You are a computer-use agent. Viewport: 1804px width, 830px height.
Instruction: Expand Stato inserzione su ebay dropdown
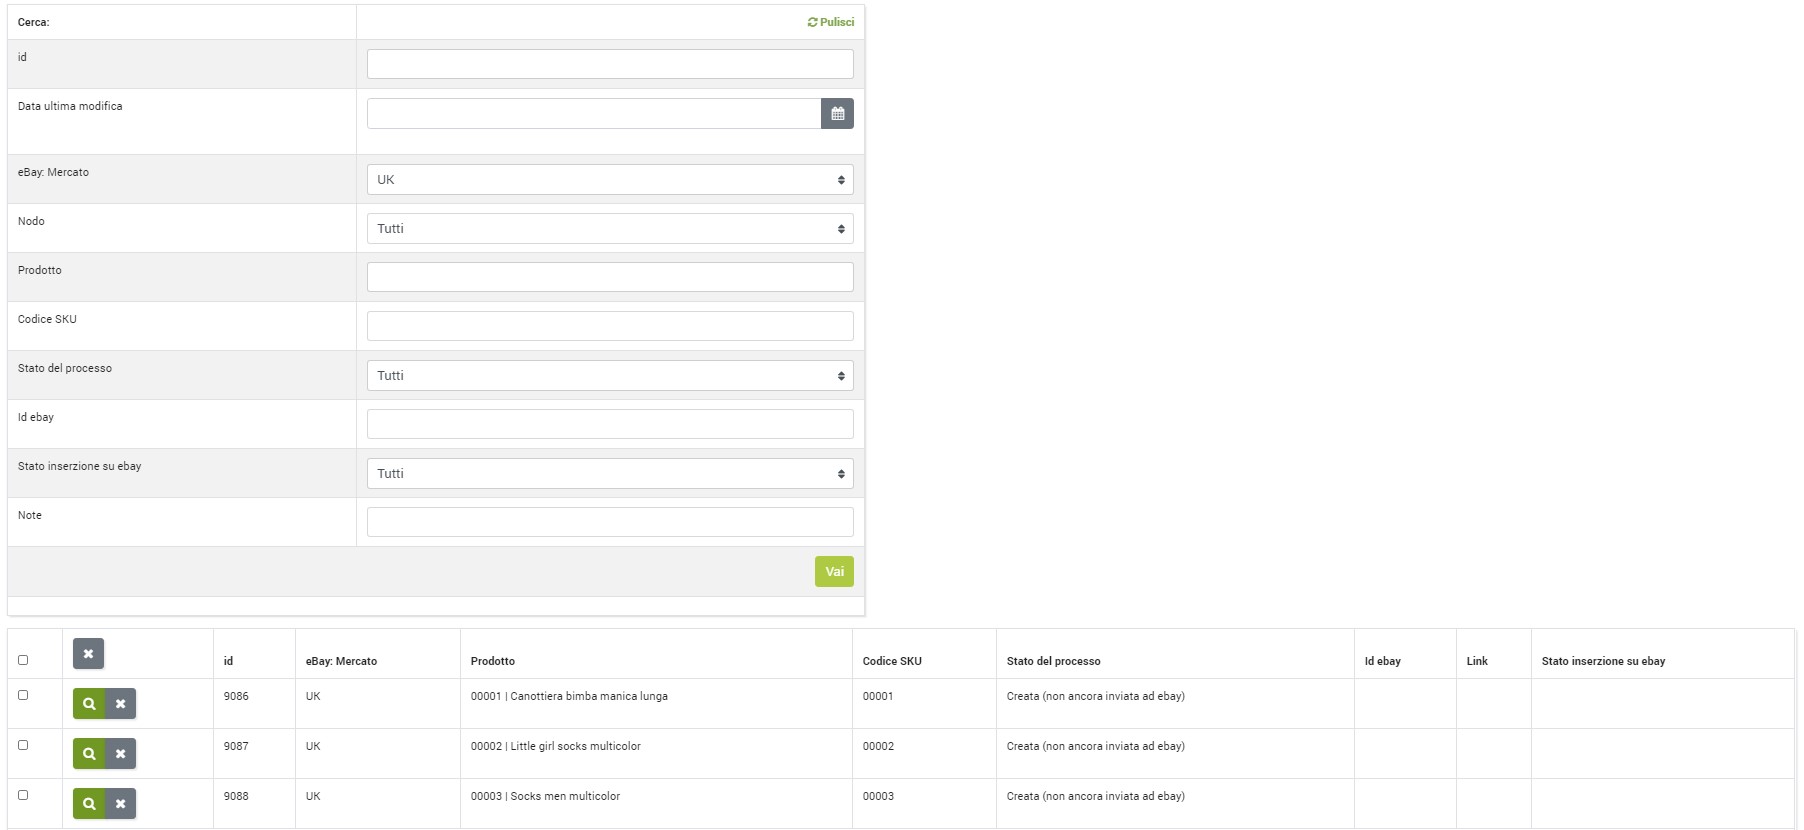(609, 474)
